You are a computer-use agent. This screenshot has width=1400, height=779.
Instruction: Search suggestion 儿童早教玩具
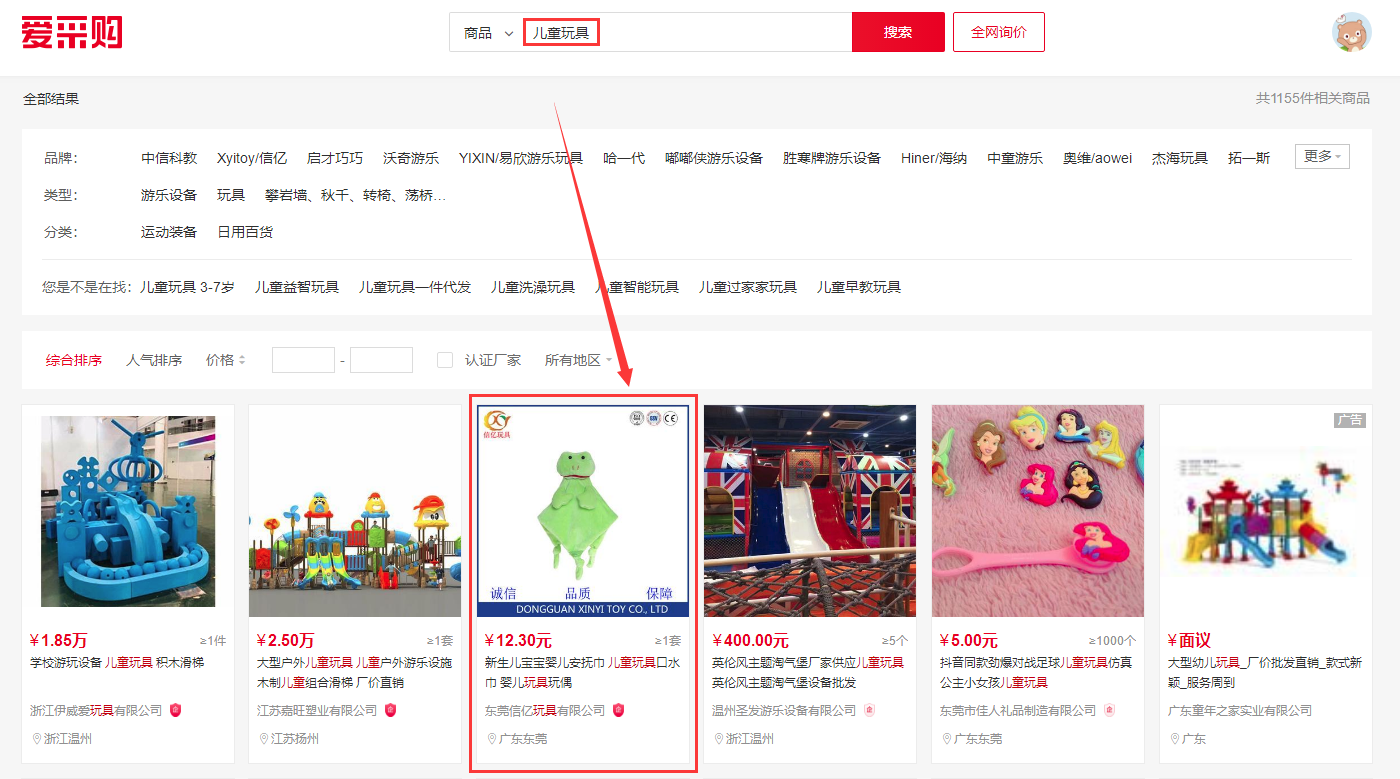(x=859, y=287)
